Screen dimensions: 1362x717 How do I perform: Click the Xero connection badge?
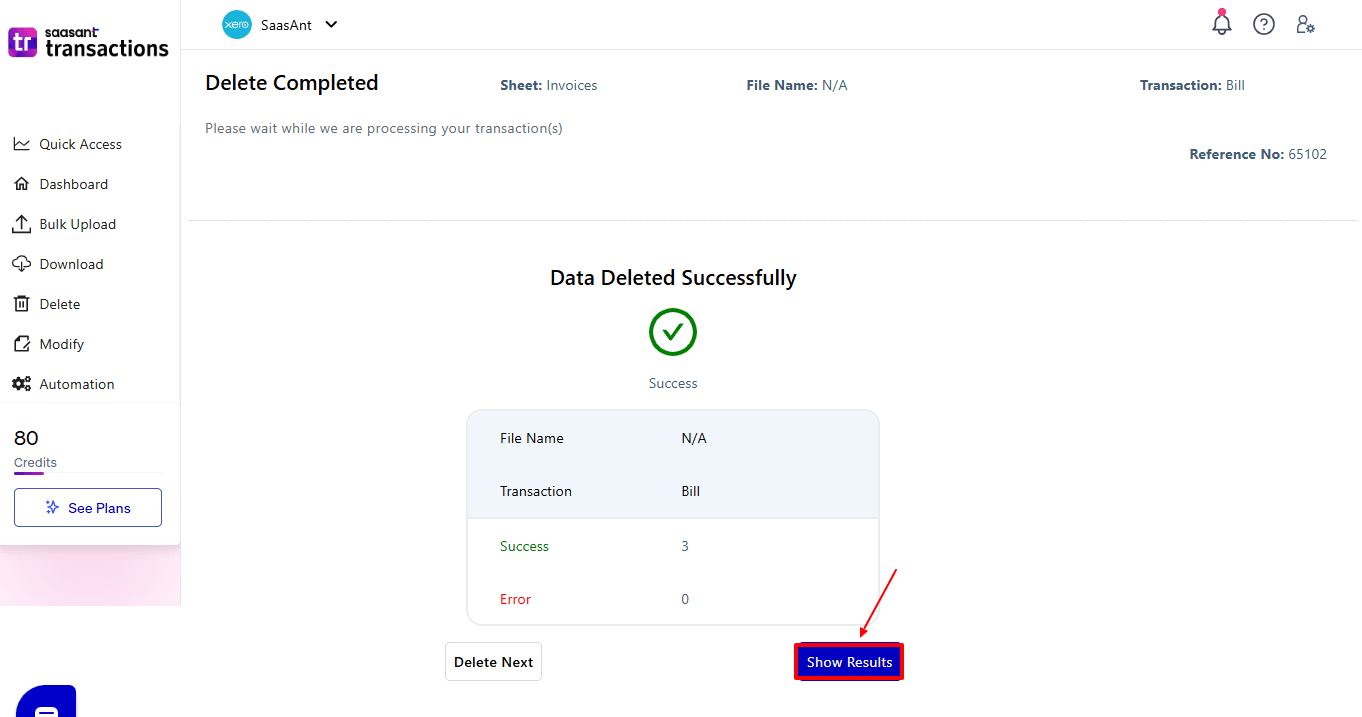(x=236, y=24)
